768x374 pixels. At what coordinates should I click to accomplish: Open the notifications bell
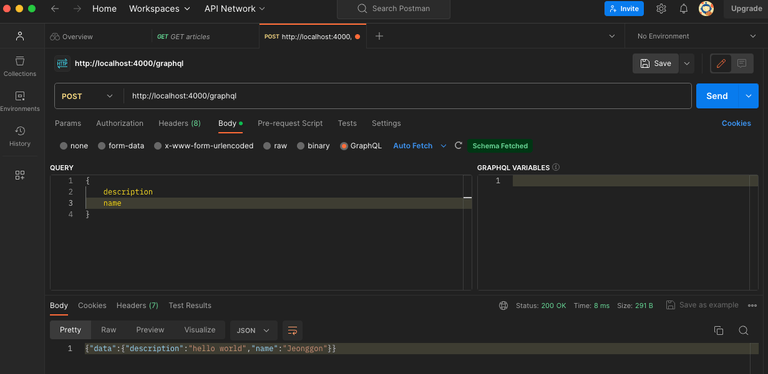[x=683, y=9]
